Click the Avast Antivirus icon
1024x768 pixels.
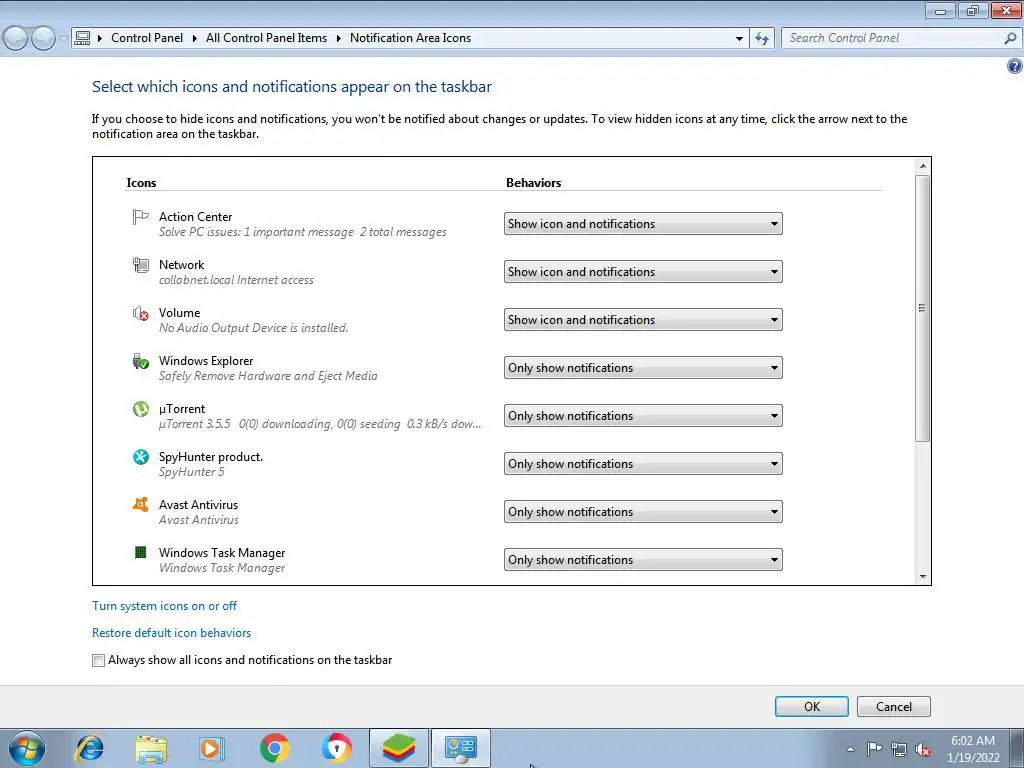click(140, 504)
